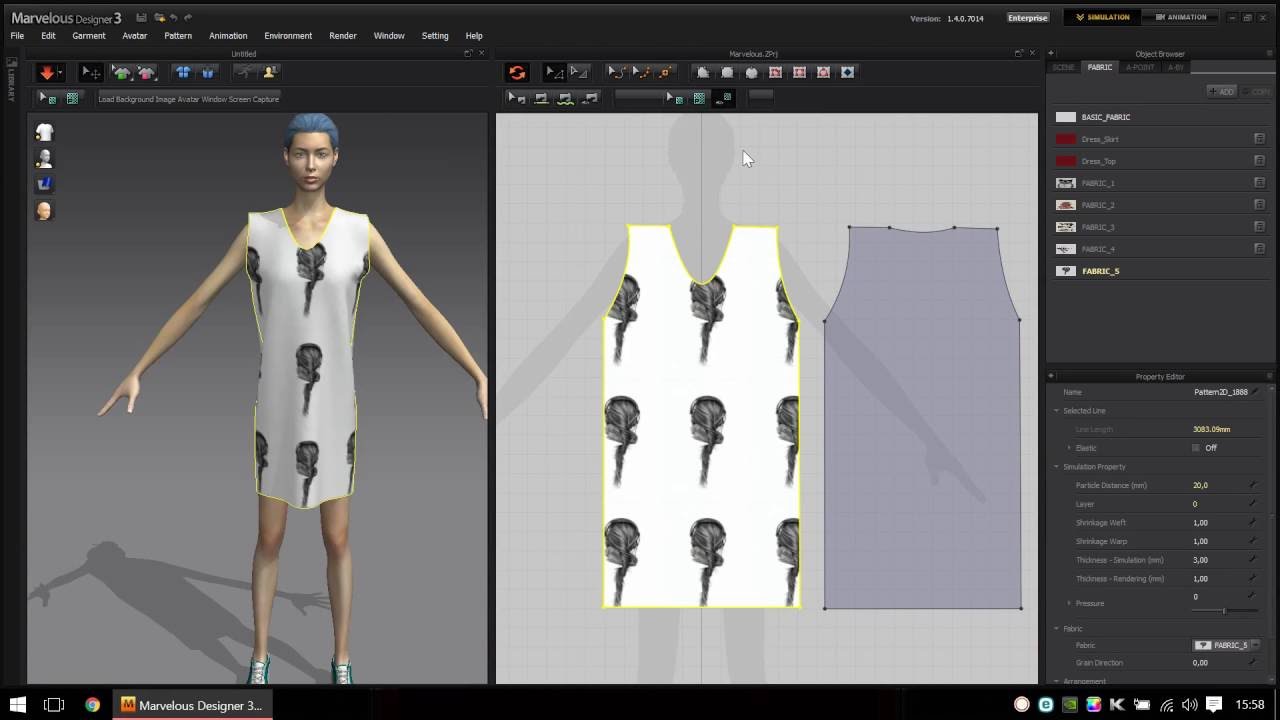Click the green shirt garment tool

click(x=121, y=73)
